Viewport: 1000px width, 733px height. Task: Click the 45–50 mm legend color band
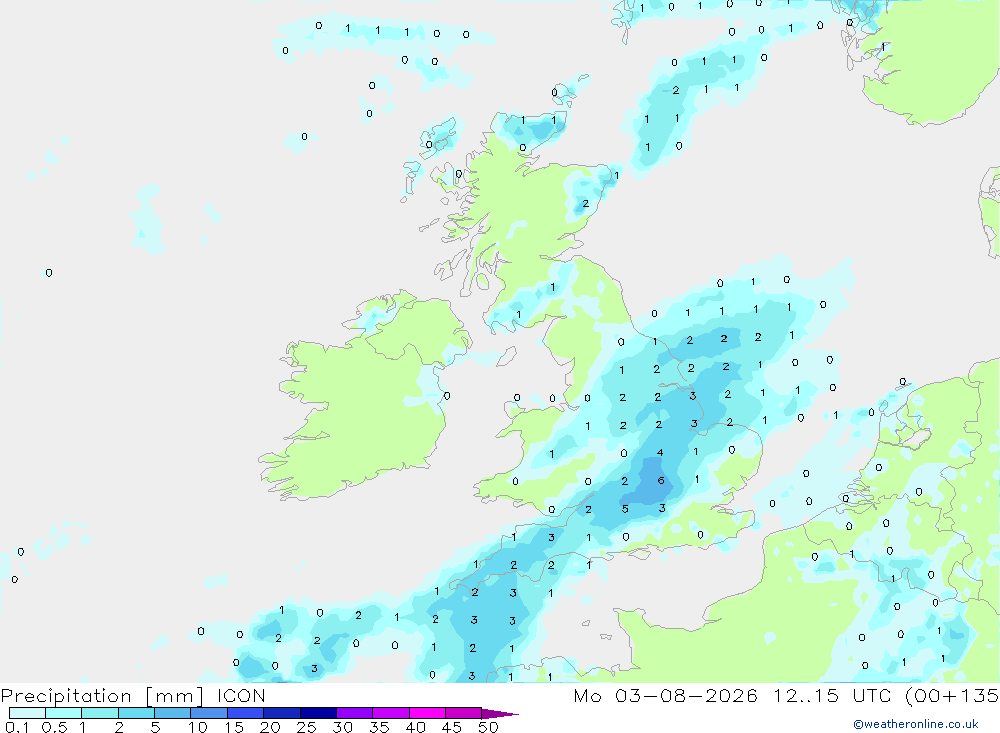[464, 713]
